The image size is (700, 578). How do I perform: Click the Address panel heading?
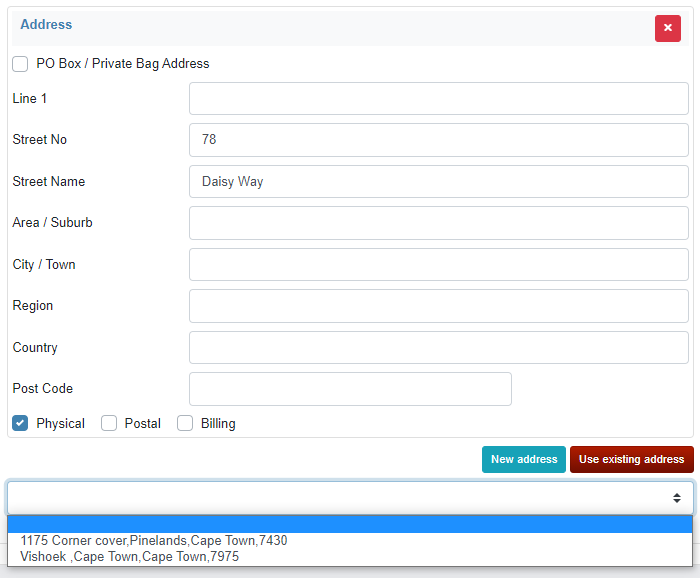(46, 25)
